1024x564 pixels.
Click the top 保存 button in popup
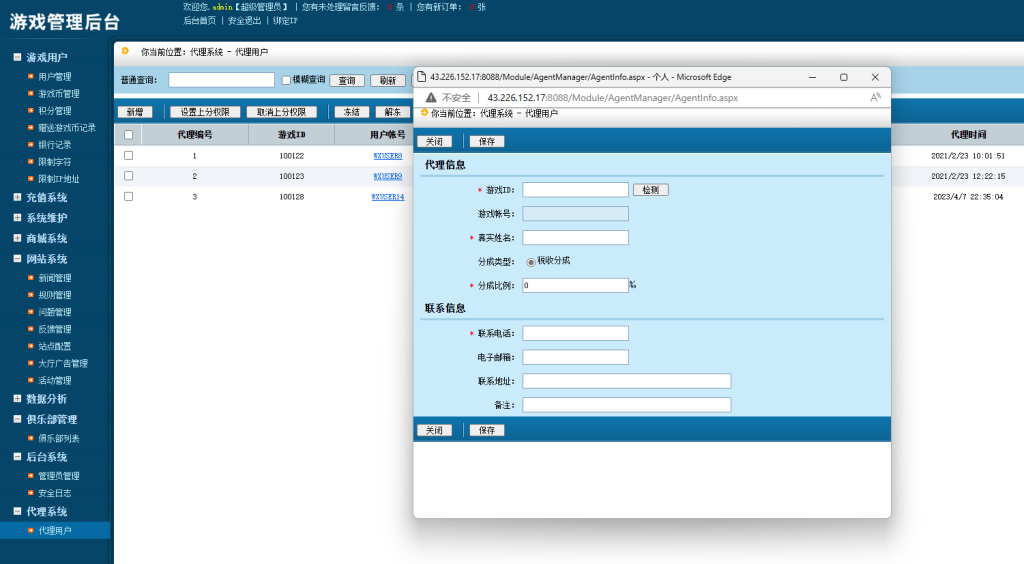(487, 141)
